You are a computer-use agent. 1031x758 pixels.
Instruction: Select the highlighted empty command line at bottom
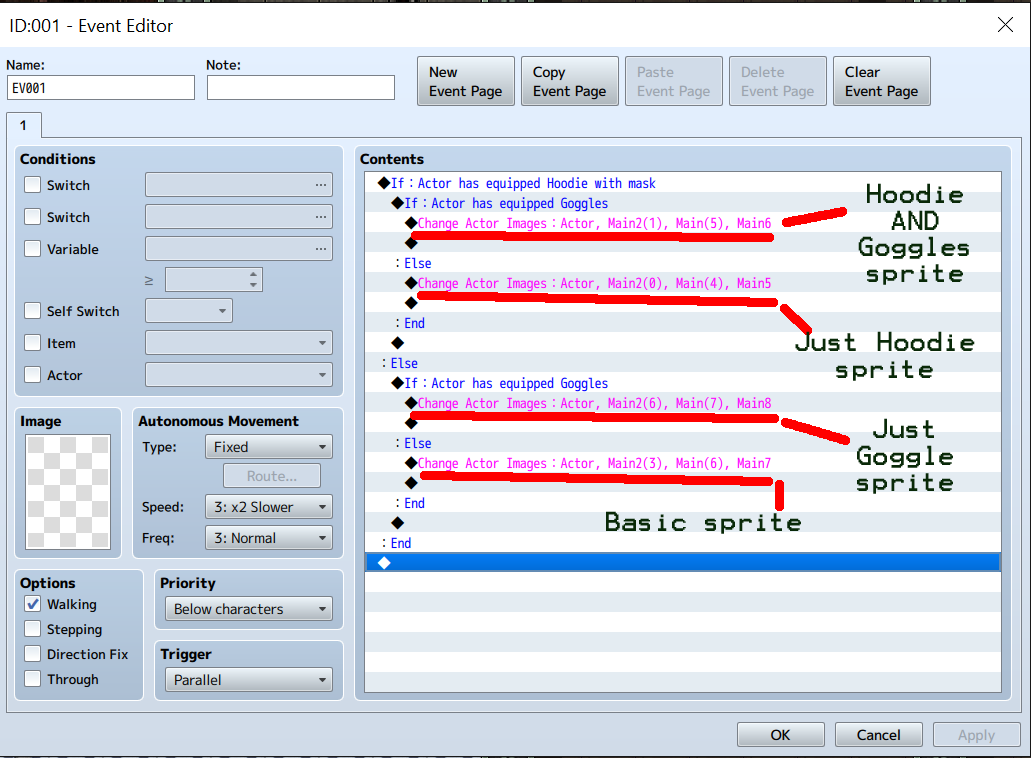[683, 562]
